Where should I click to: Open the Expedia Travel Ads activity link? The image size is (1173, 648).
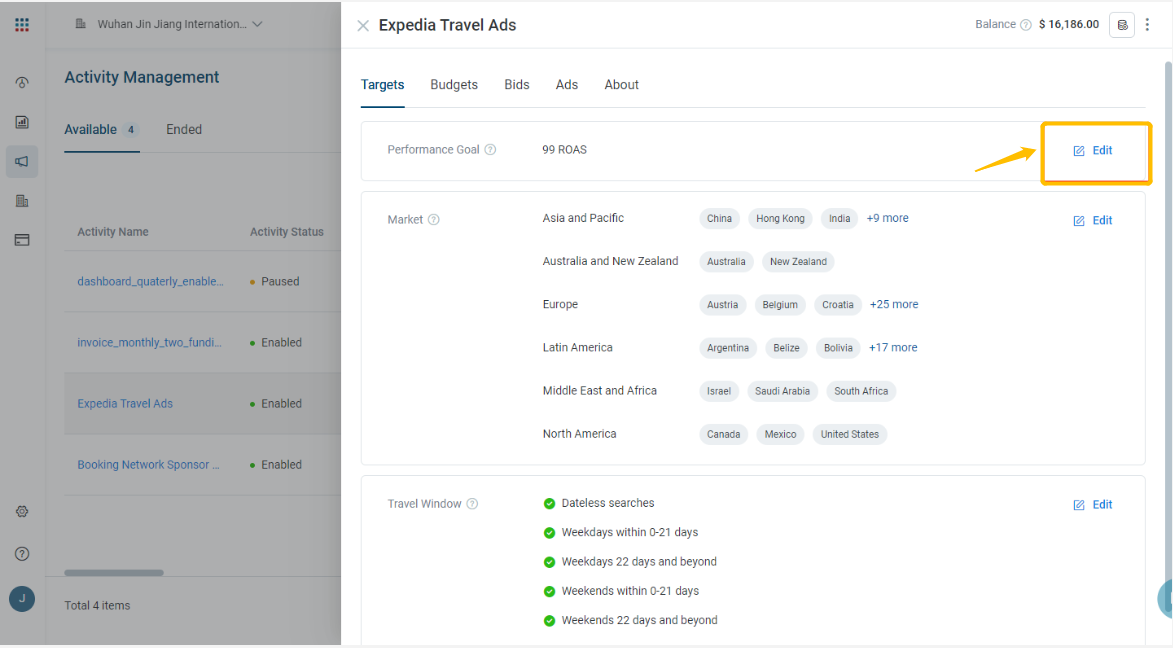click(125, 403)
